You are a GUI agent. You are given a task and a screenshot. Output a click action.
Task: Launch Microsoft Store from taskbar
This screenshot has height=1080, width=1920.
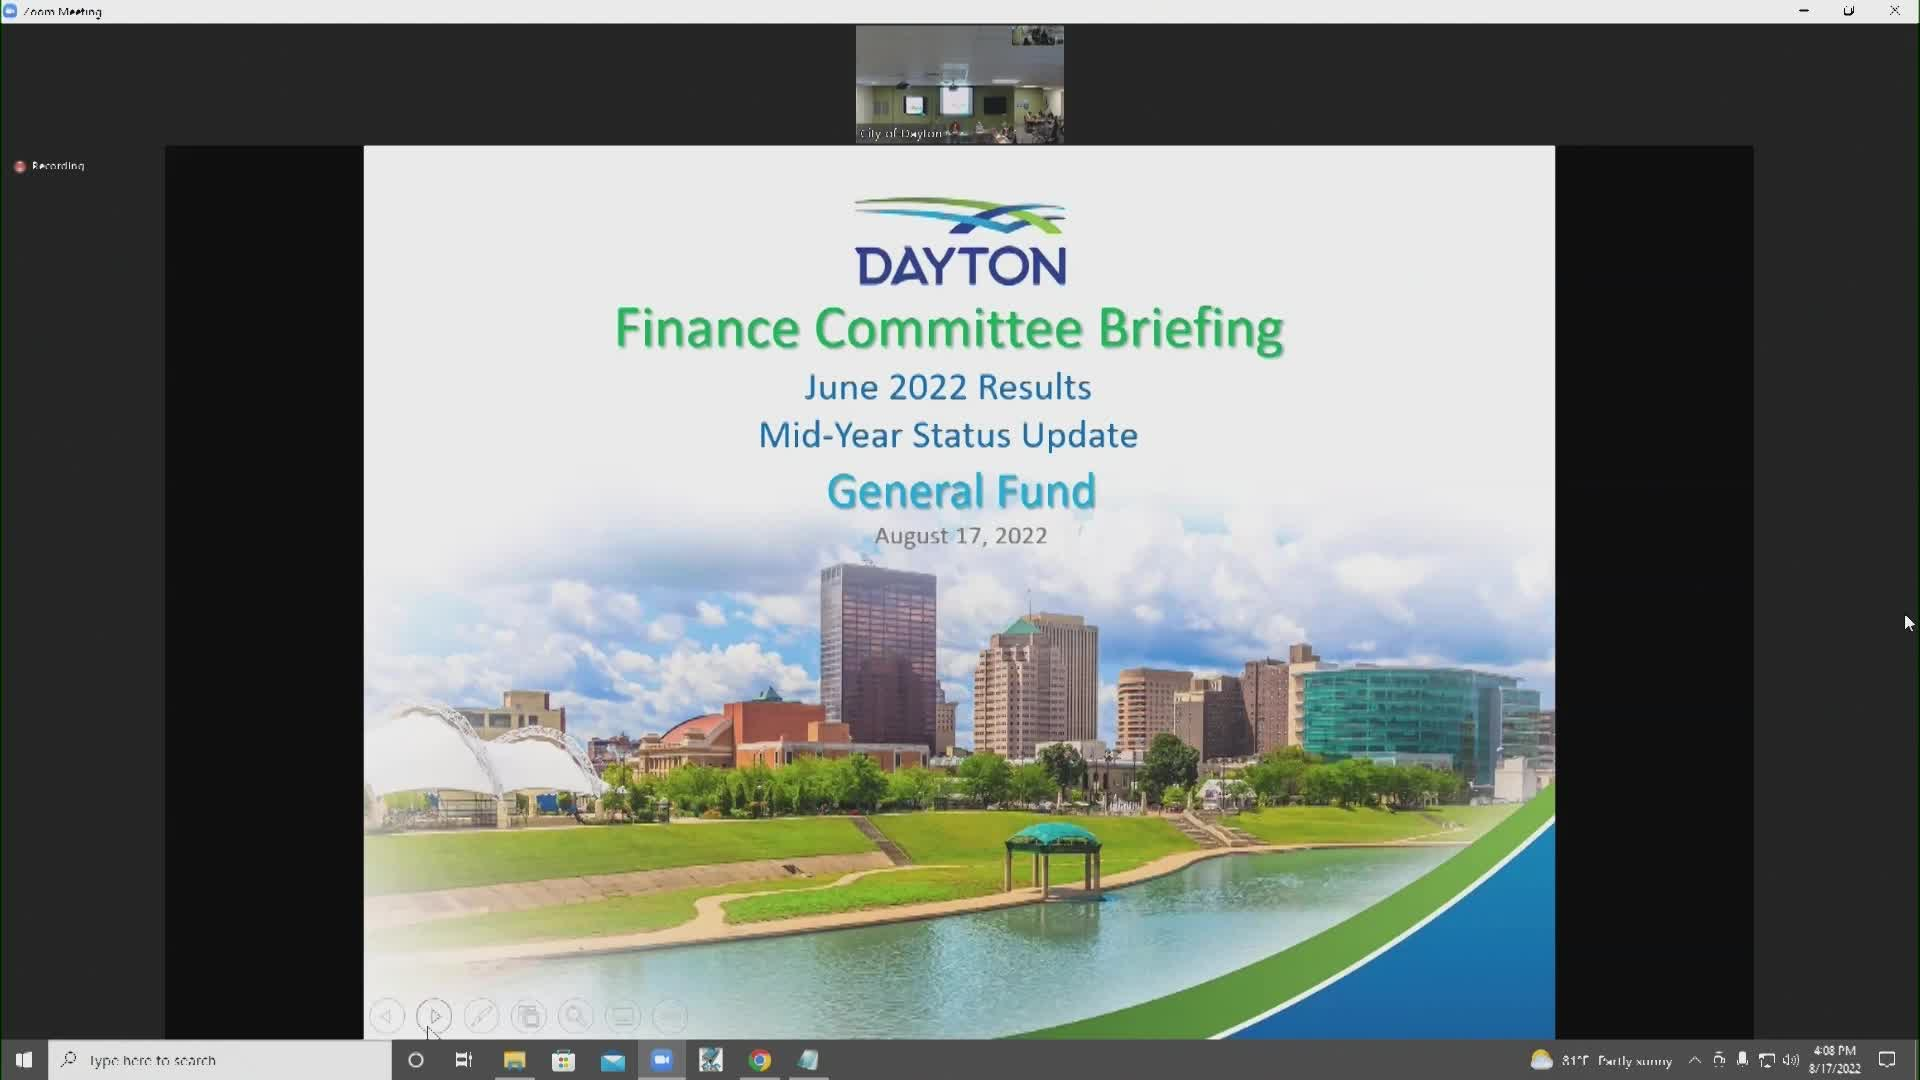coord(563,1060)
